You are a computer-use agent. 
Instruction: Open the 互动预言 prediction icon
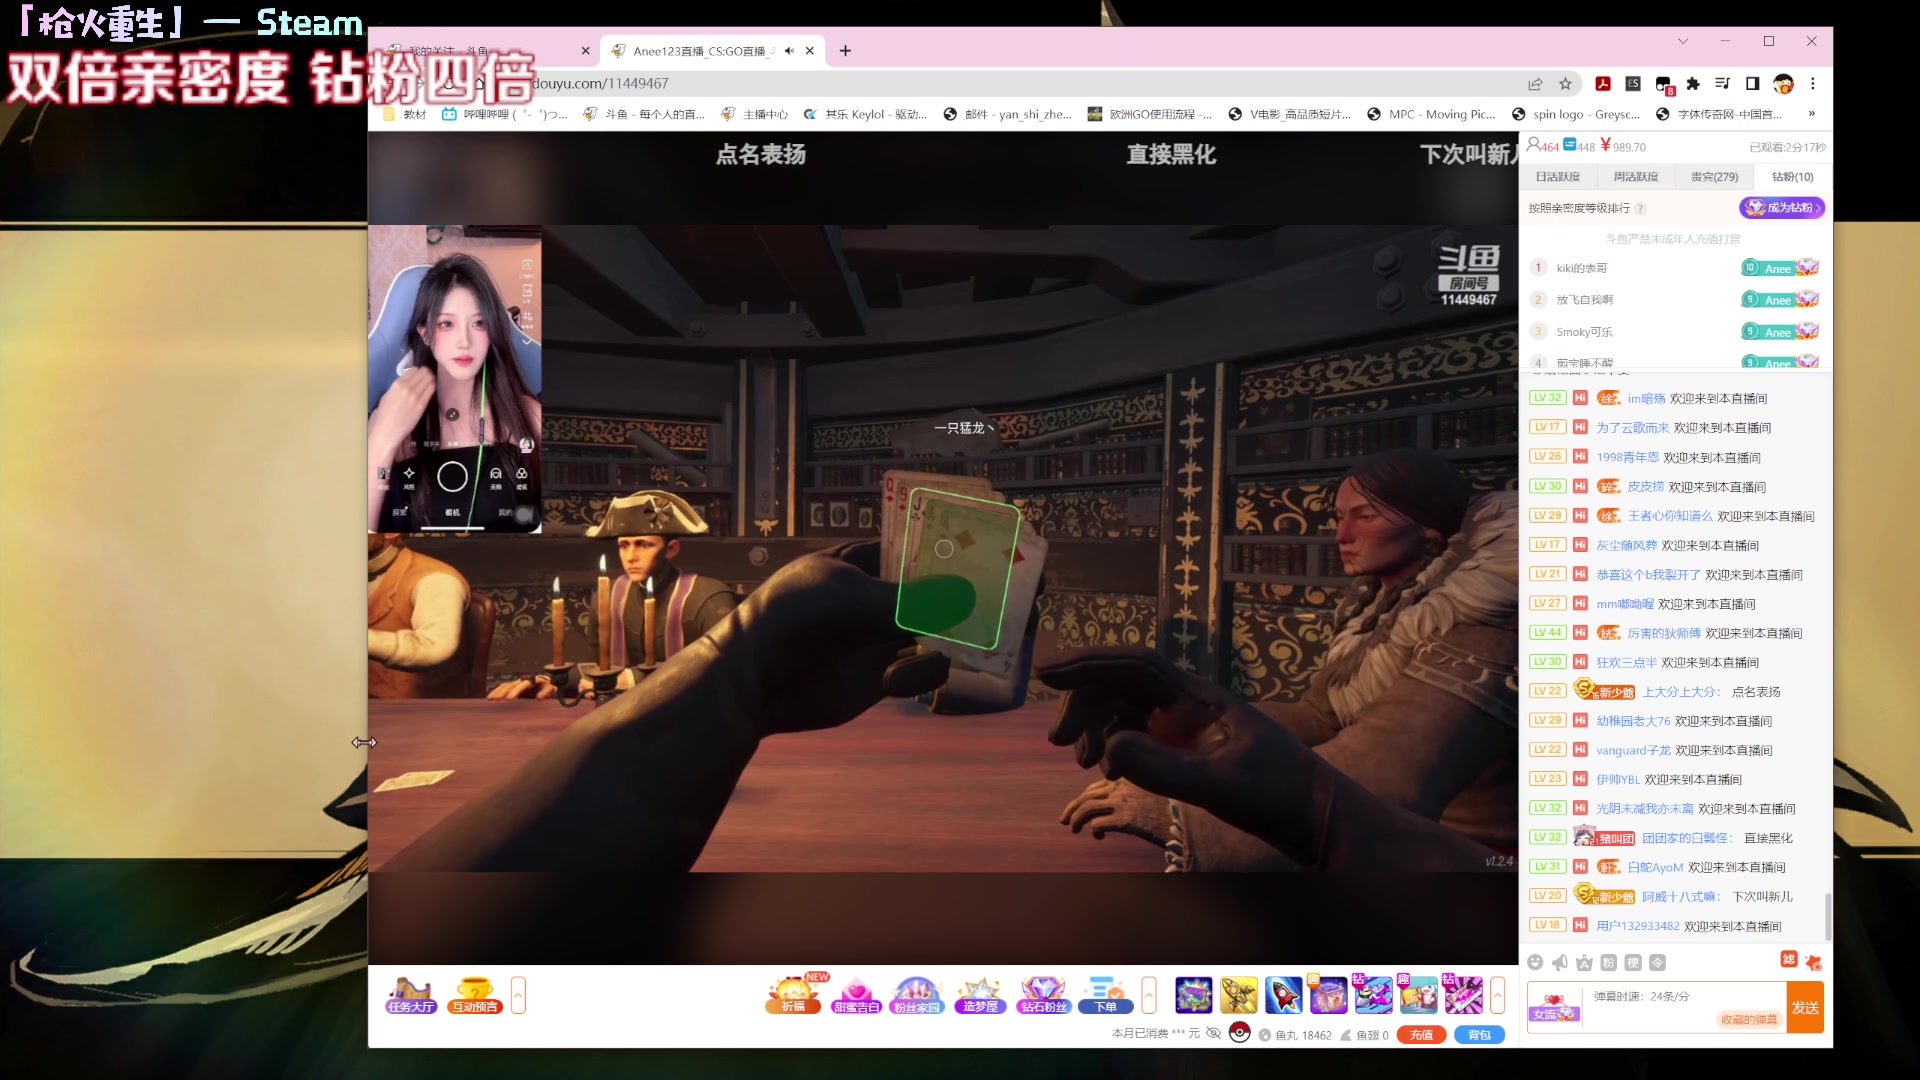[x=475, y=995]
